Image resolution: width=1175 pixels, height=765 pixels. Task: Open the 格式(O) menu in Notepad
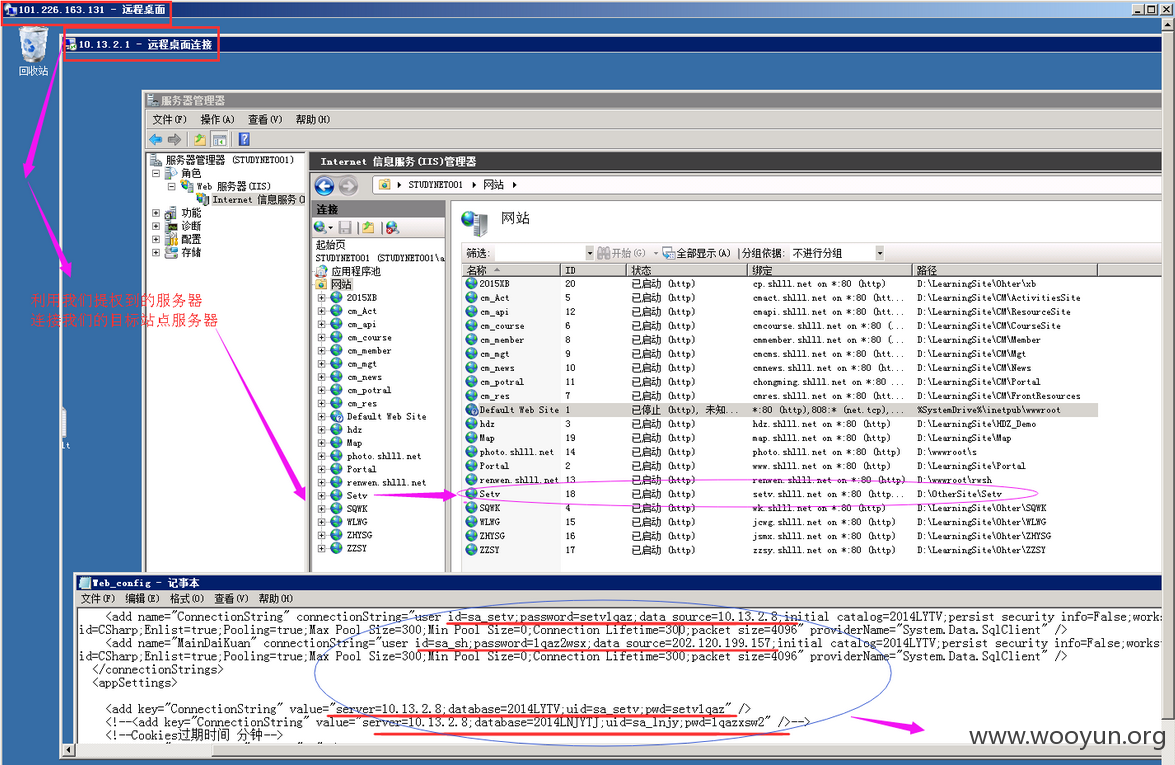(187, 599)
